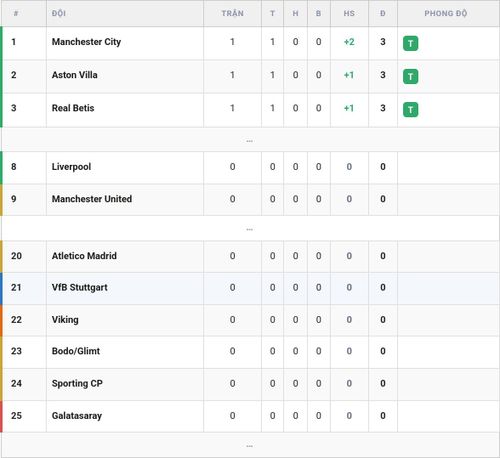
Task: Select the Atletico Madrid team name
Action: (x=84, y=256)
